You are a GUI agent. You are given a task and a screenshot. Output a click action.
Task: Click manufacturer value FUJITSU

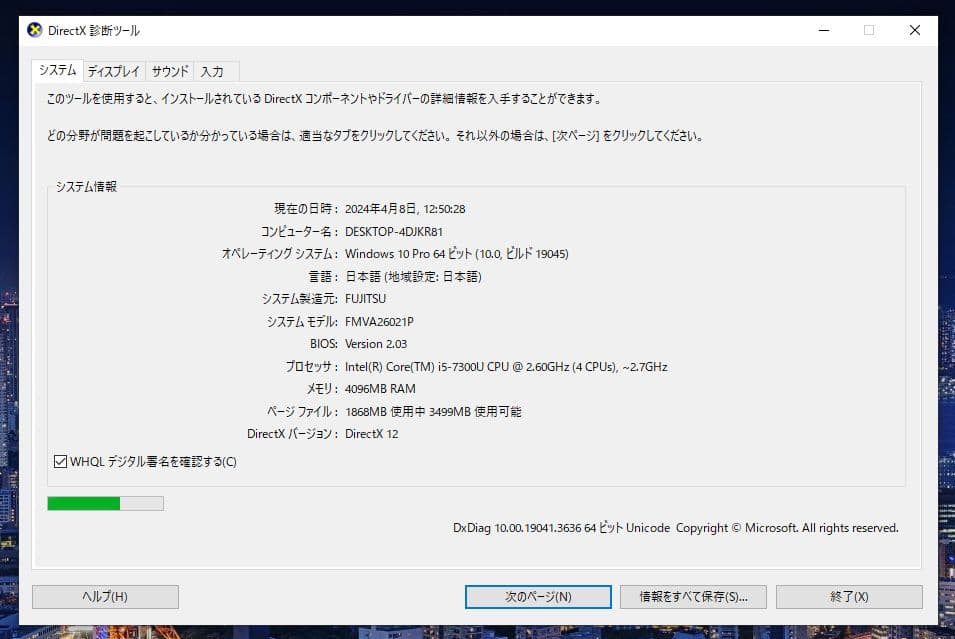[x=365, y=299]
